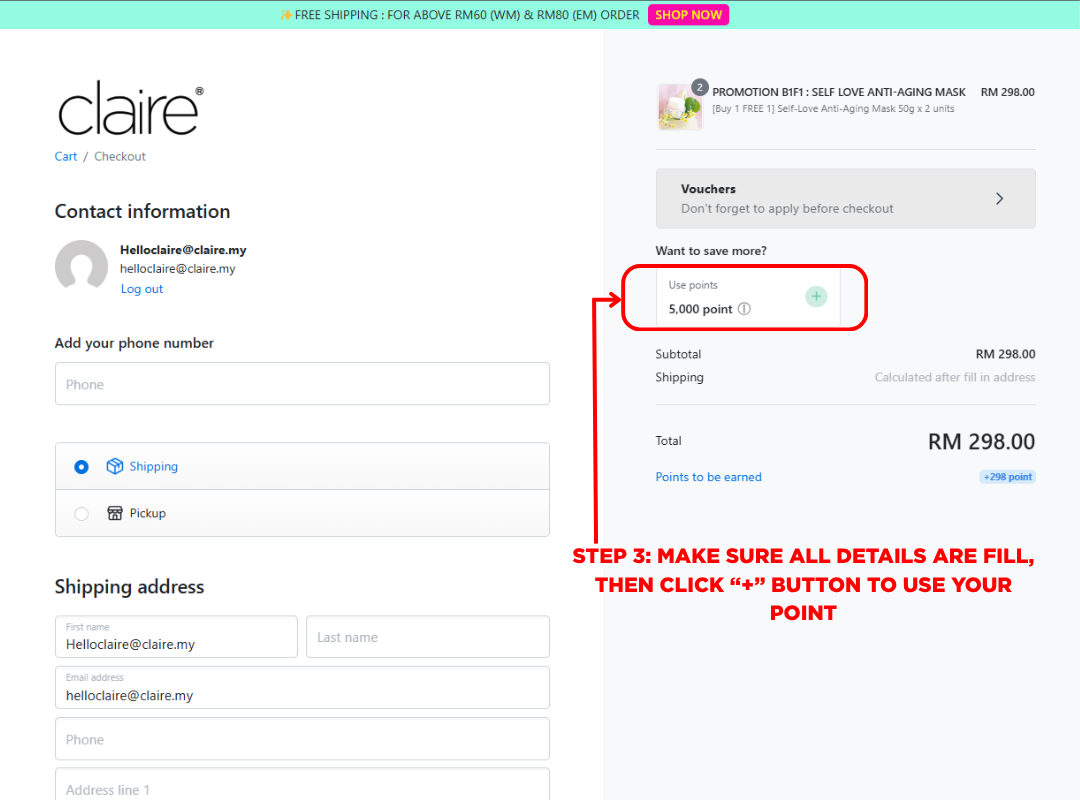The height and width of the screenshot is (800, 1080).
Task: Click the user avatar image
Action: 81,266
